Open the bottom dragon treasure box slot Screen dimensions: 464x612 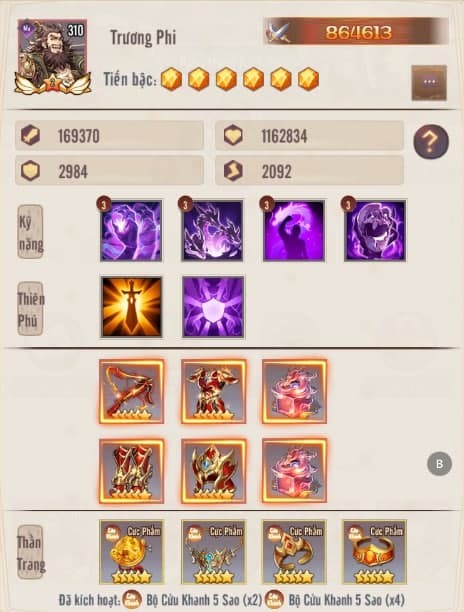tap(295, 471)
